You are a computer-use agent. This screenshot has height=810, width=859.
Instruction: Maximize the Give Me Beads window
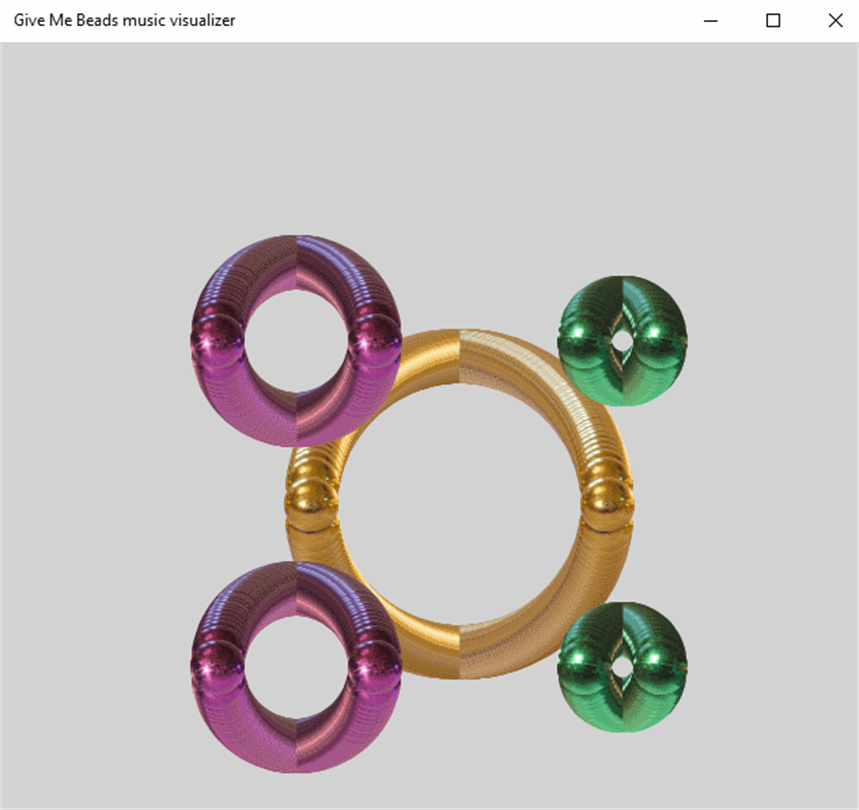[x=773, y=21]
